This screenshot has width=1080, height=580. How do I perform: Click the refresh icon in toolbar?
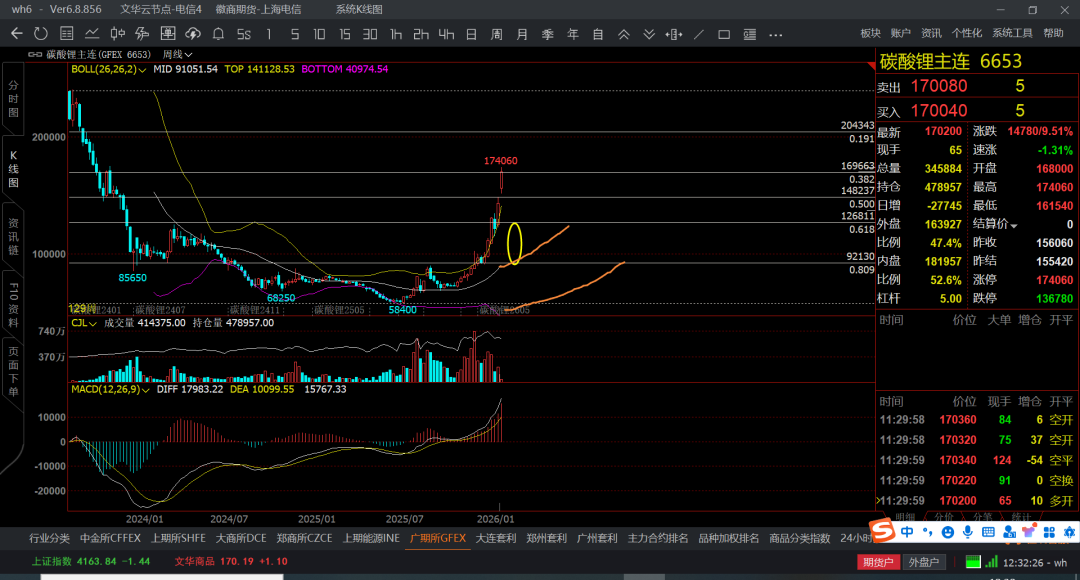[41, 33]
